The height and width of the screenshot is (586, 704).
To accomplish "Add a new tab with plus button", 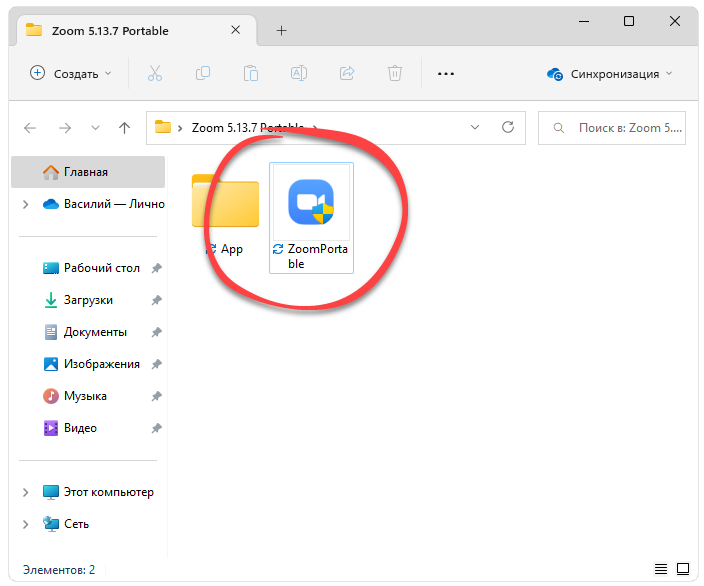I will [x=282, y=31].
